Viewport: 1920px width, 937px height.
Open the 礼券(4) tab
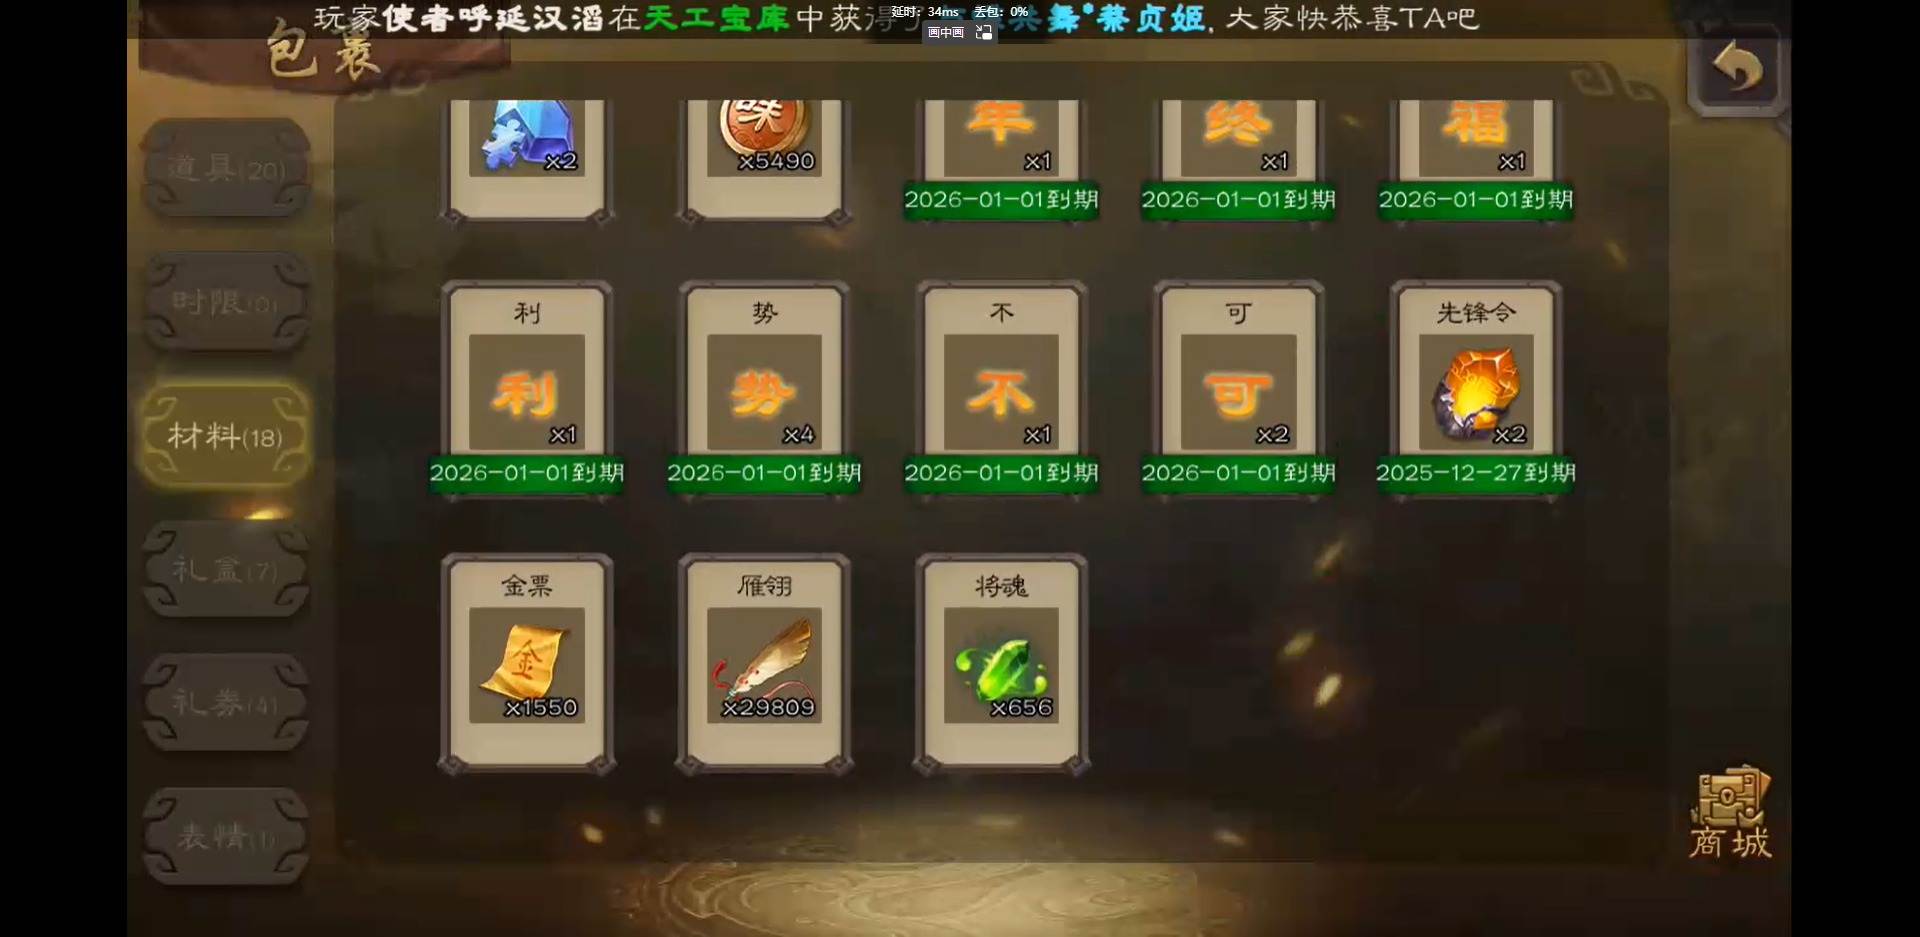pos(227,702)
